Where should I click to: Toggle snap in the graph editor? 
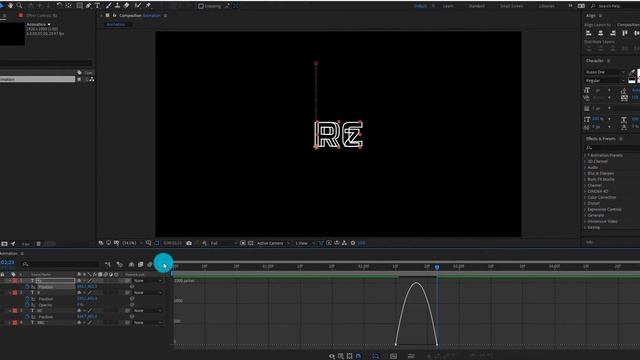(x=358, y=356)
